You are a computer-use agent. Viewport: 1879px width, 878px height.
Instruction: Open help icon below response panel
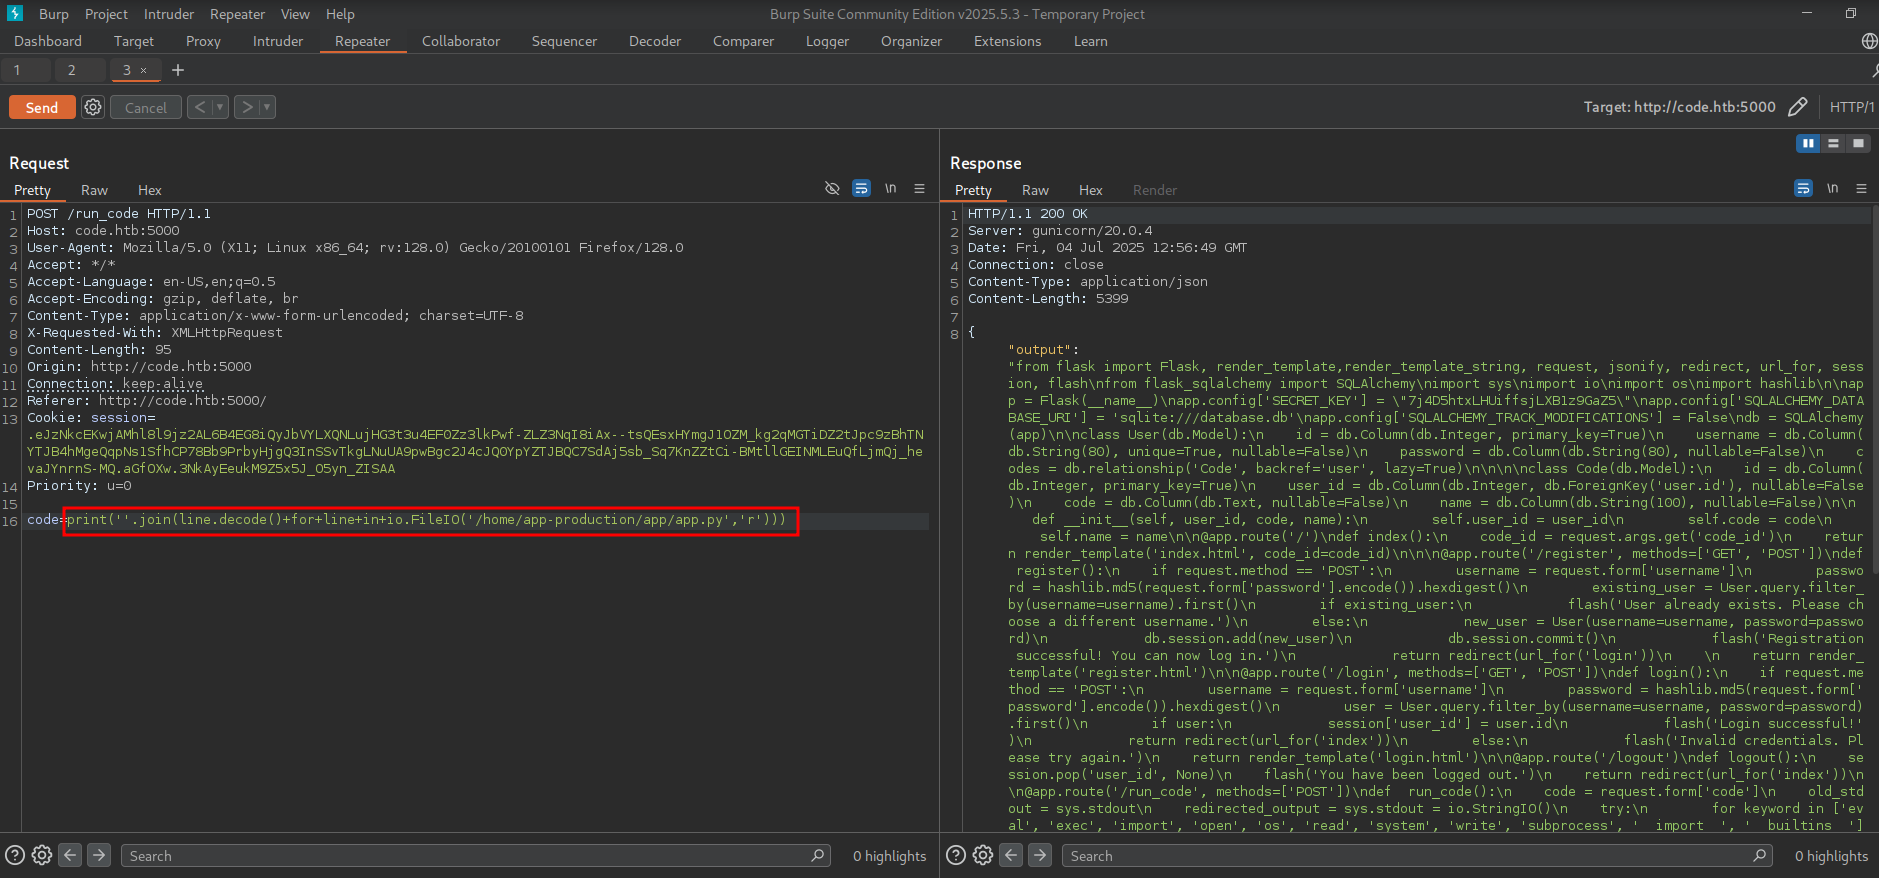[x=956, y=855]
